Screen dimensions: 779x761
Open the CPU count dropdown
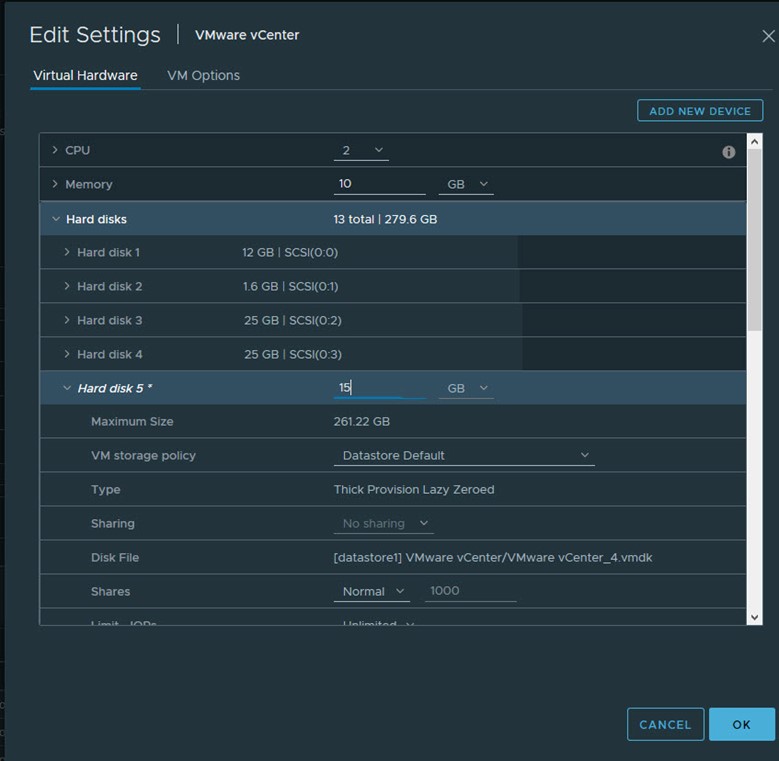(361, 150)
